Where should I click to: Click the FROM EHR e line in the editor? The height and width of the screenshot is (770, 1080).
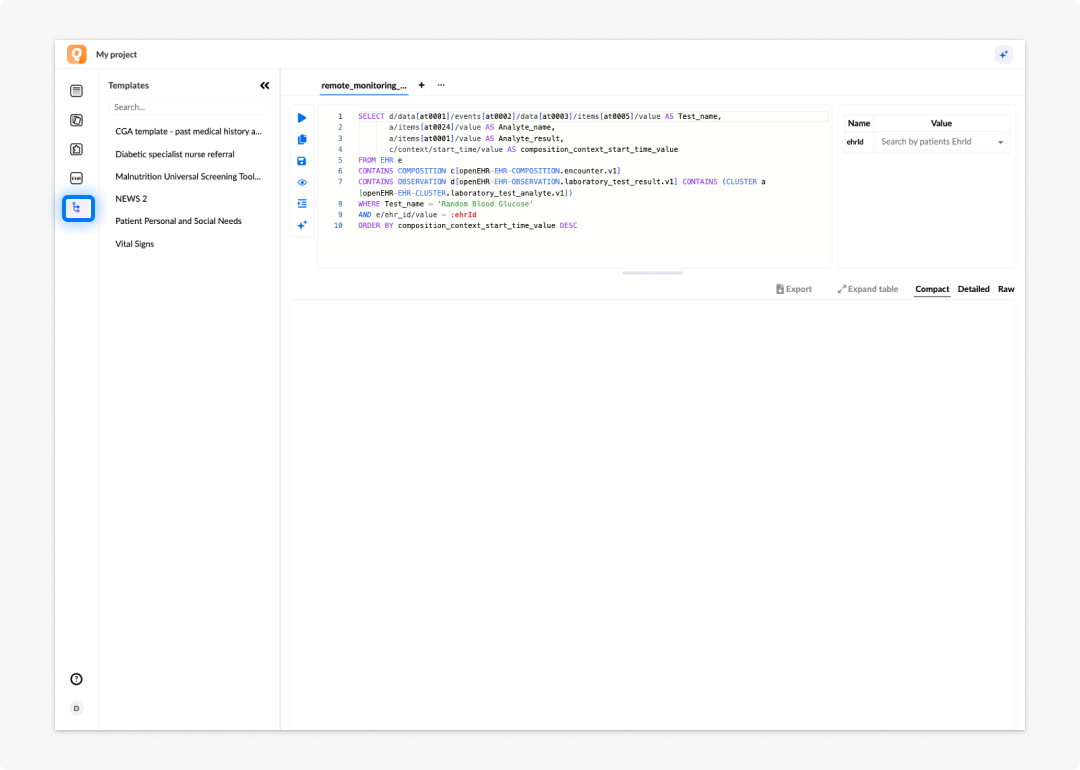point(380,160)
